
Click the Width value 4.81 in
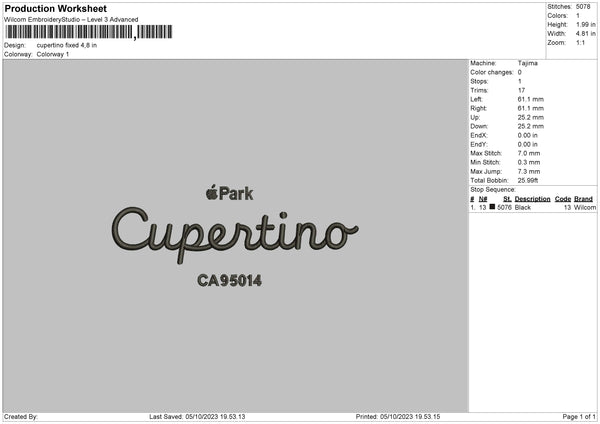tap(586, 34)
